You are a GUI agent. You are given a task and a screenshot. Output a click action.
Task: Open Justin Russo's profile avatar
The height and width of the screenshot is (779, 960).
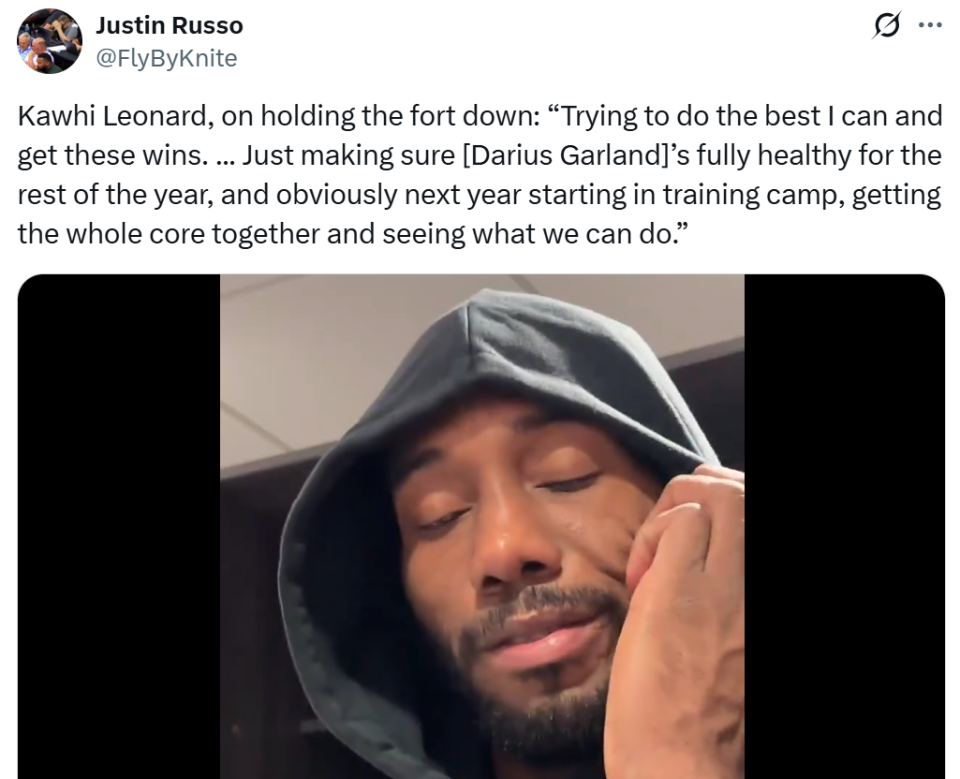pos(49,41)
